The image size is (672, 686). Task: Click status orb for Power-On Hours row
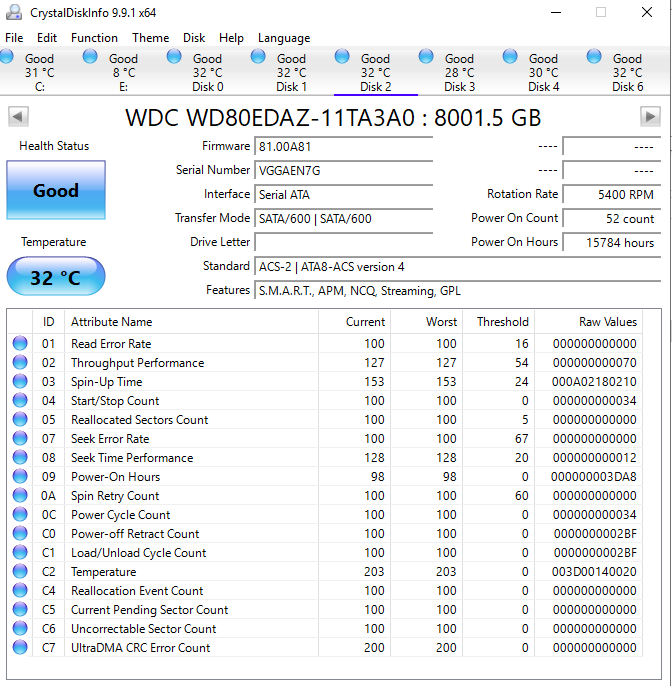tap(20, 476)
